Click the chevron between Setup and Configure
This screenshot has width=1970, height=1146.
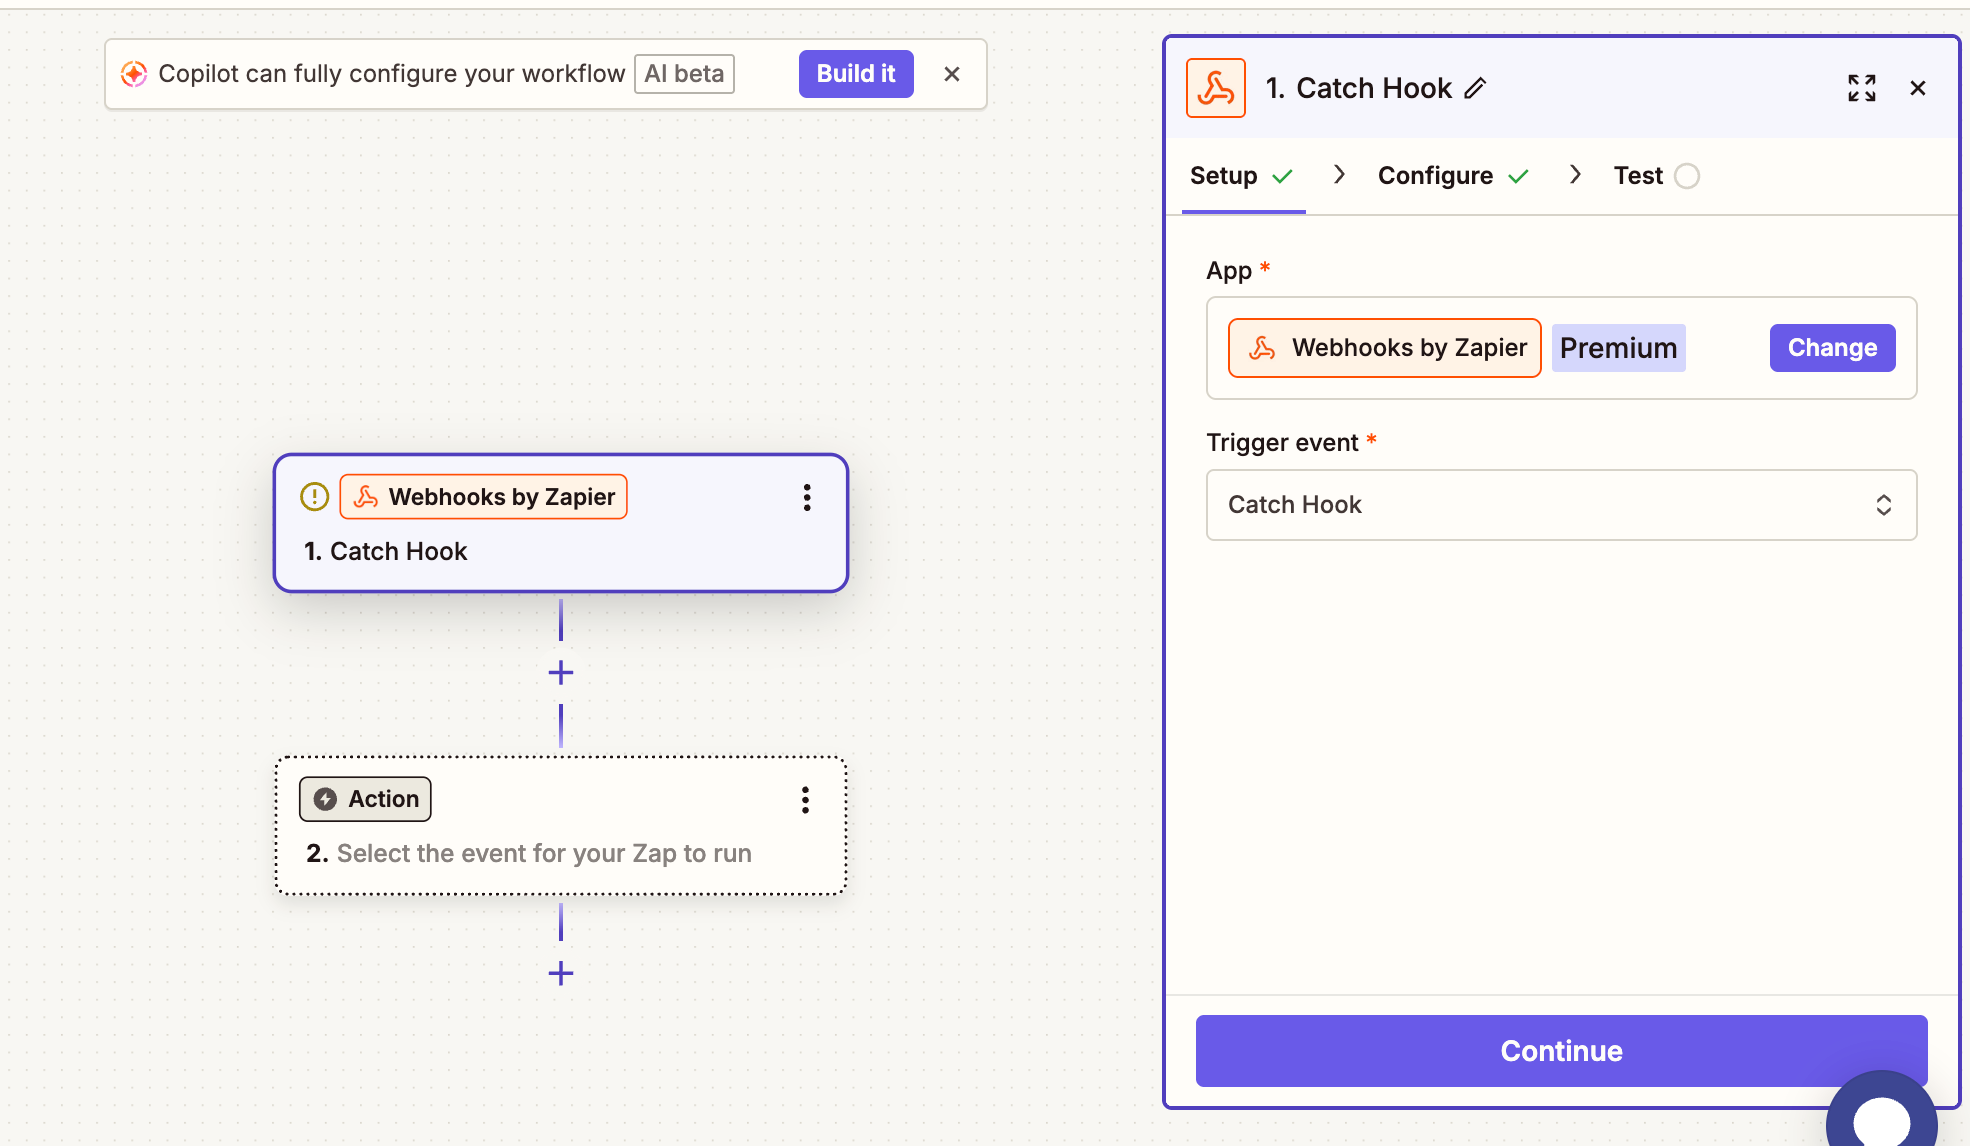click(1339, 175)
